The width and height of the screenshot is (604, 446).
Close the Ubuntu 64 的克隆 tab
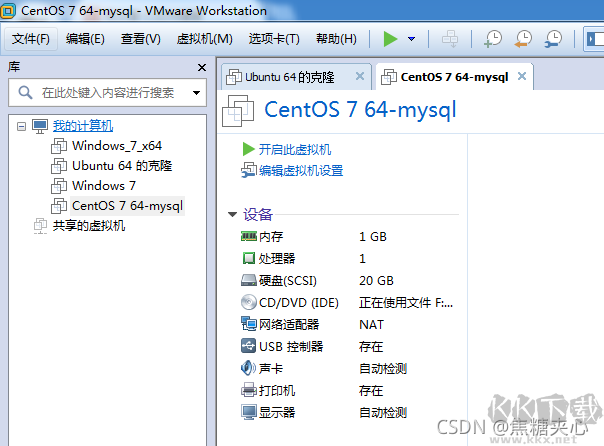[x=360, y=76]
